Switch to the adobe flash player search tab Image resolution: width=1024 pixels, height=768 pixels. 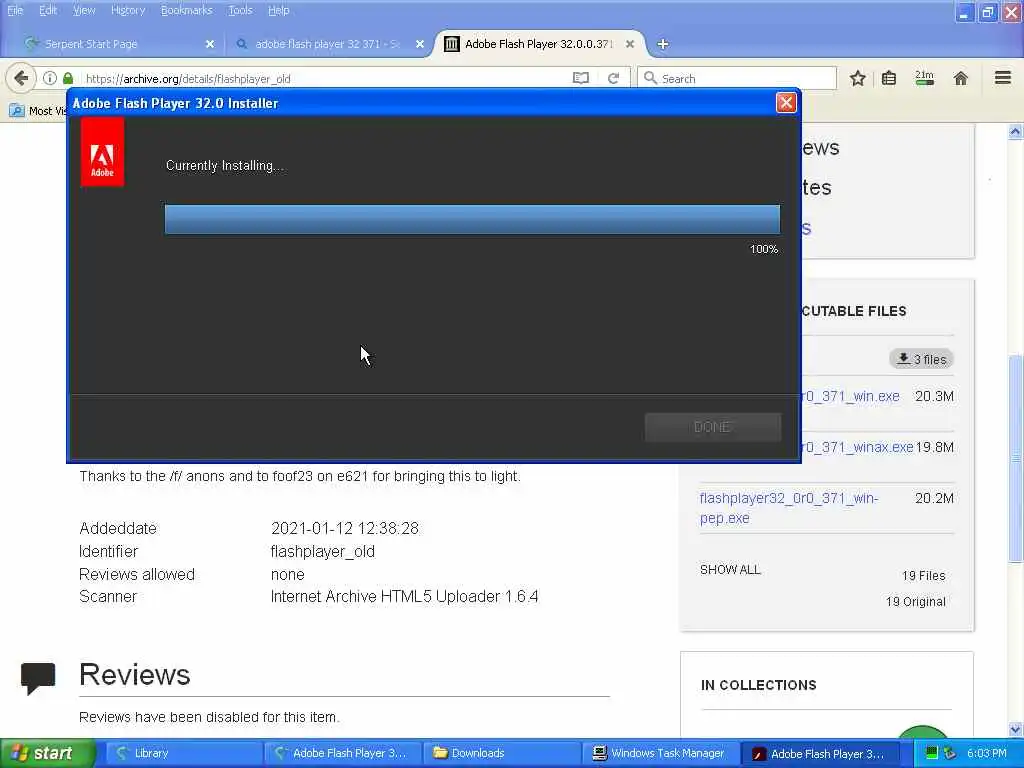[x=327, y=44]
